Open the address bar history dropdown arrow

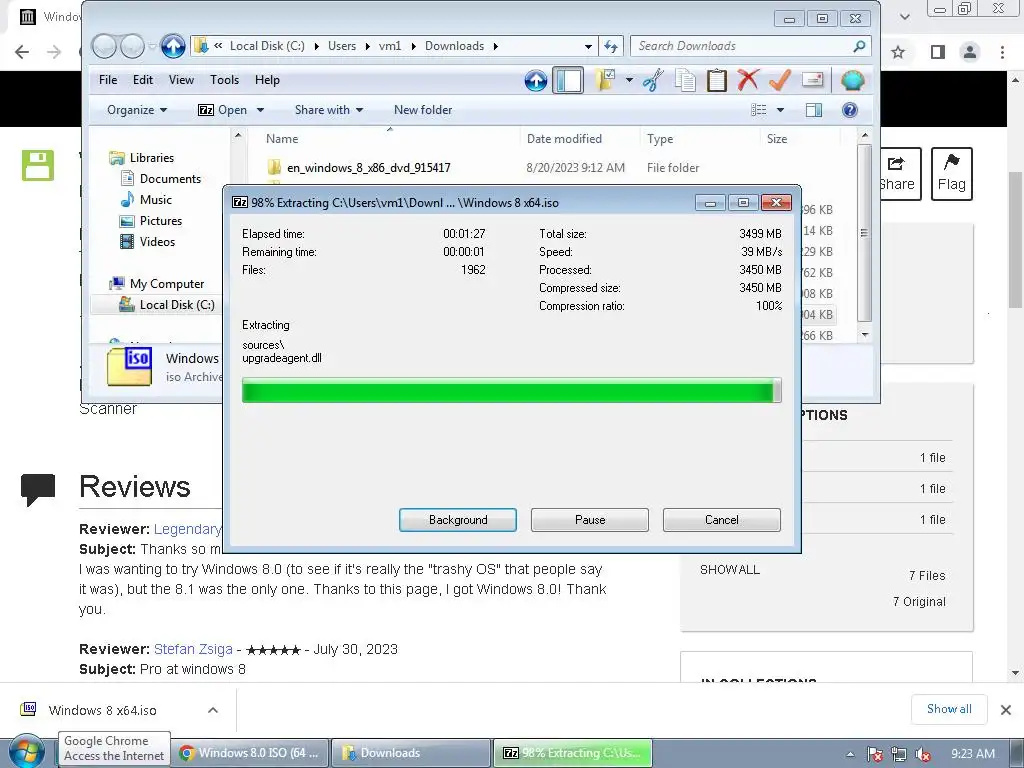(x=588, y=46)
